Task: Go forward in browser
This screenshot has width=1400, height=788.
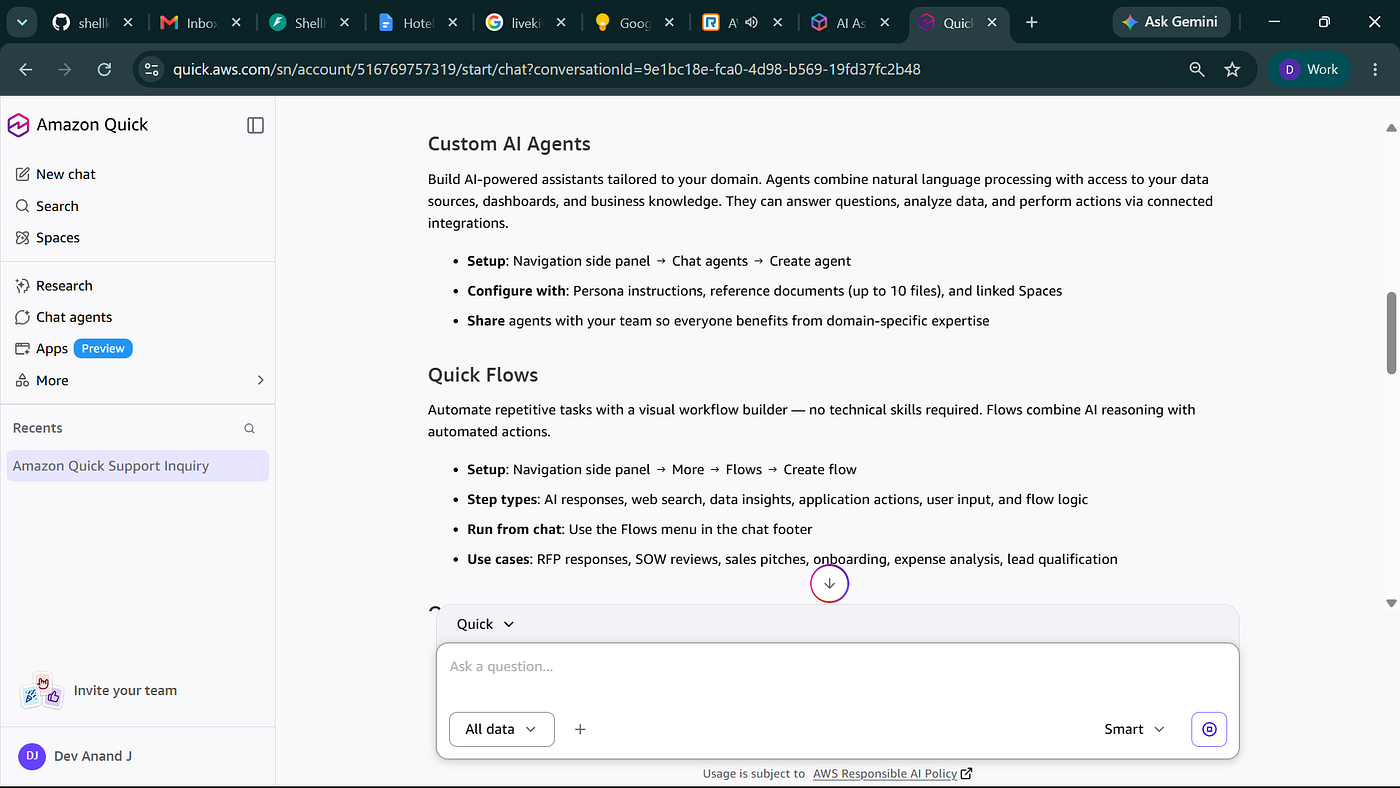Action: (65, 69)
